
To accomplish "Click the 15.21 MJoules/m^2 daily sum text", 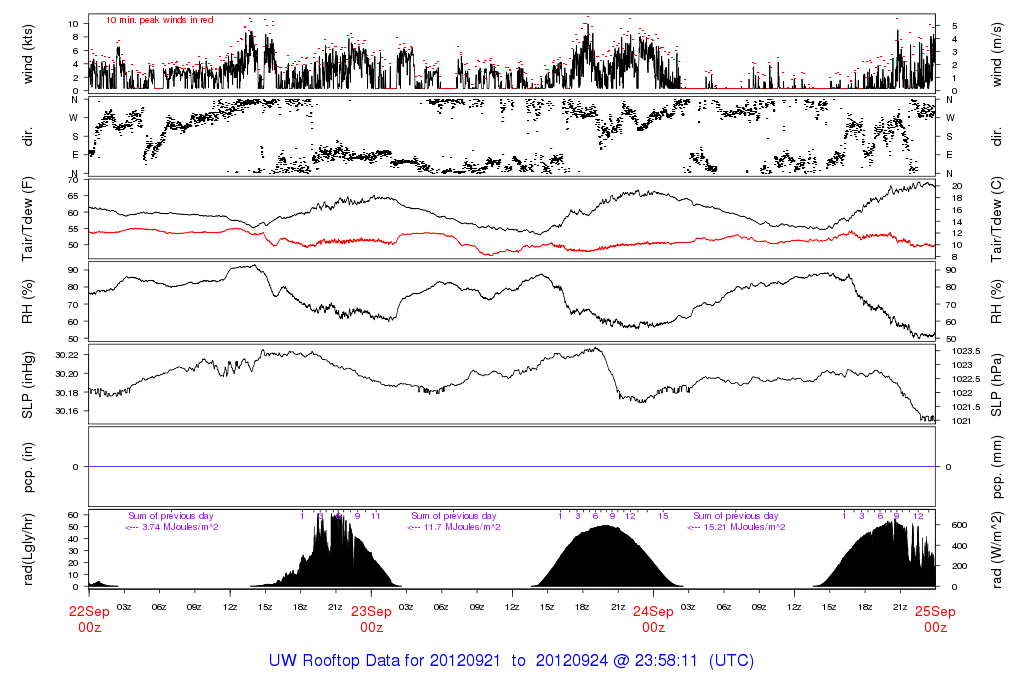I will pos(738,527).
